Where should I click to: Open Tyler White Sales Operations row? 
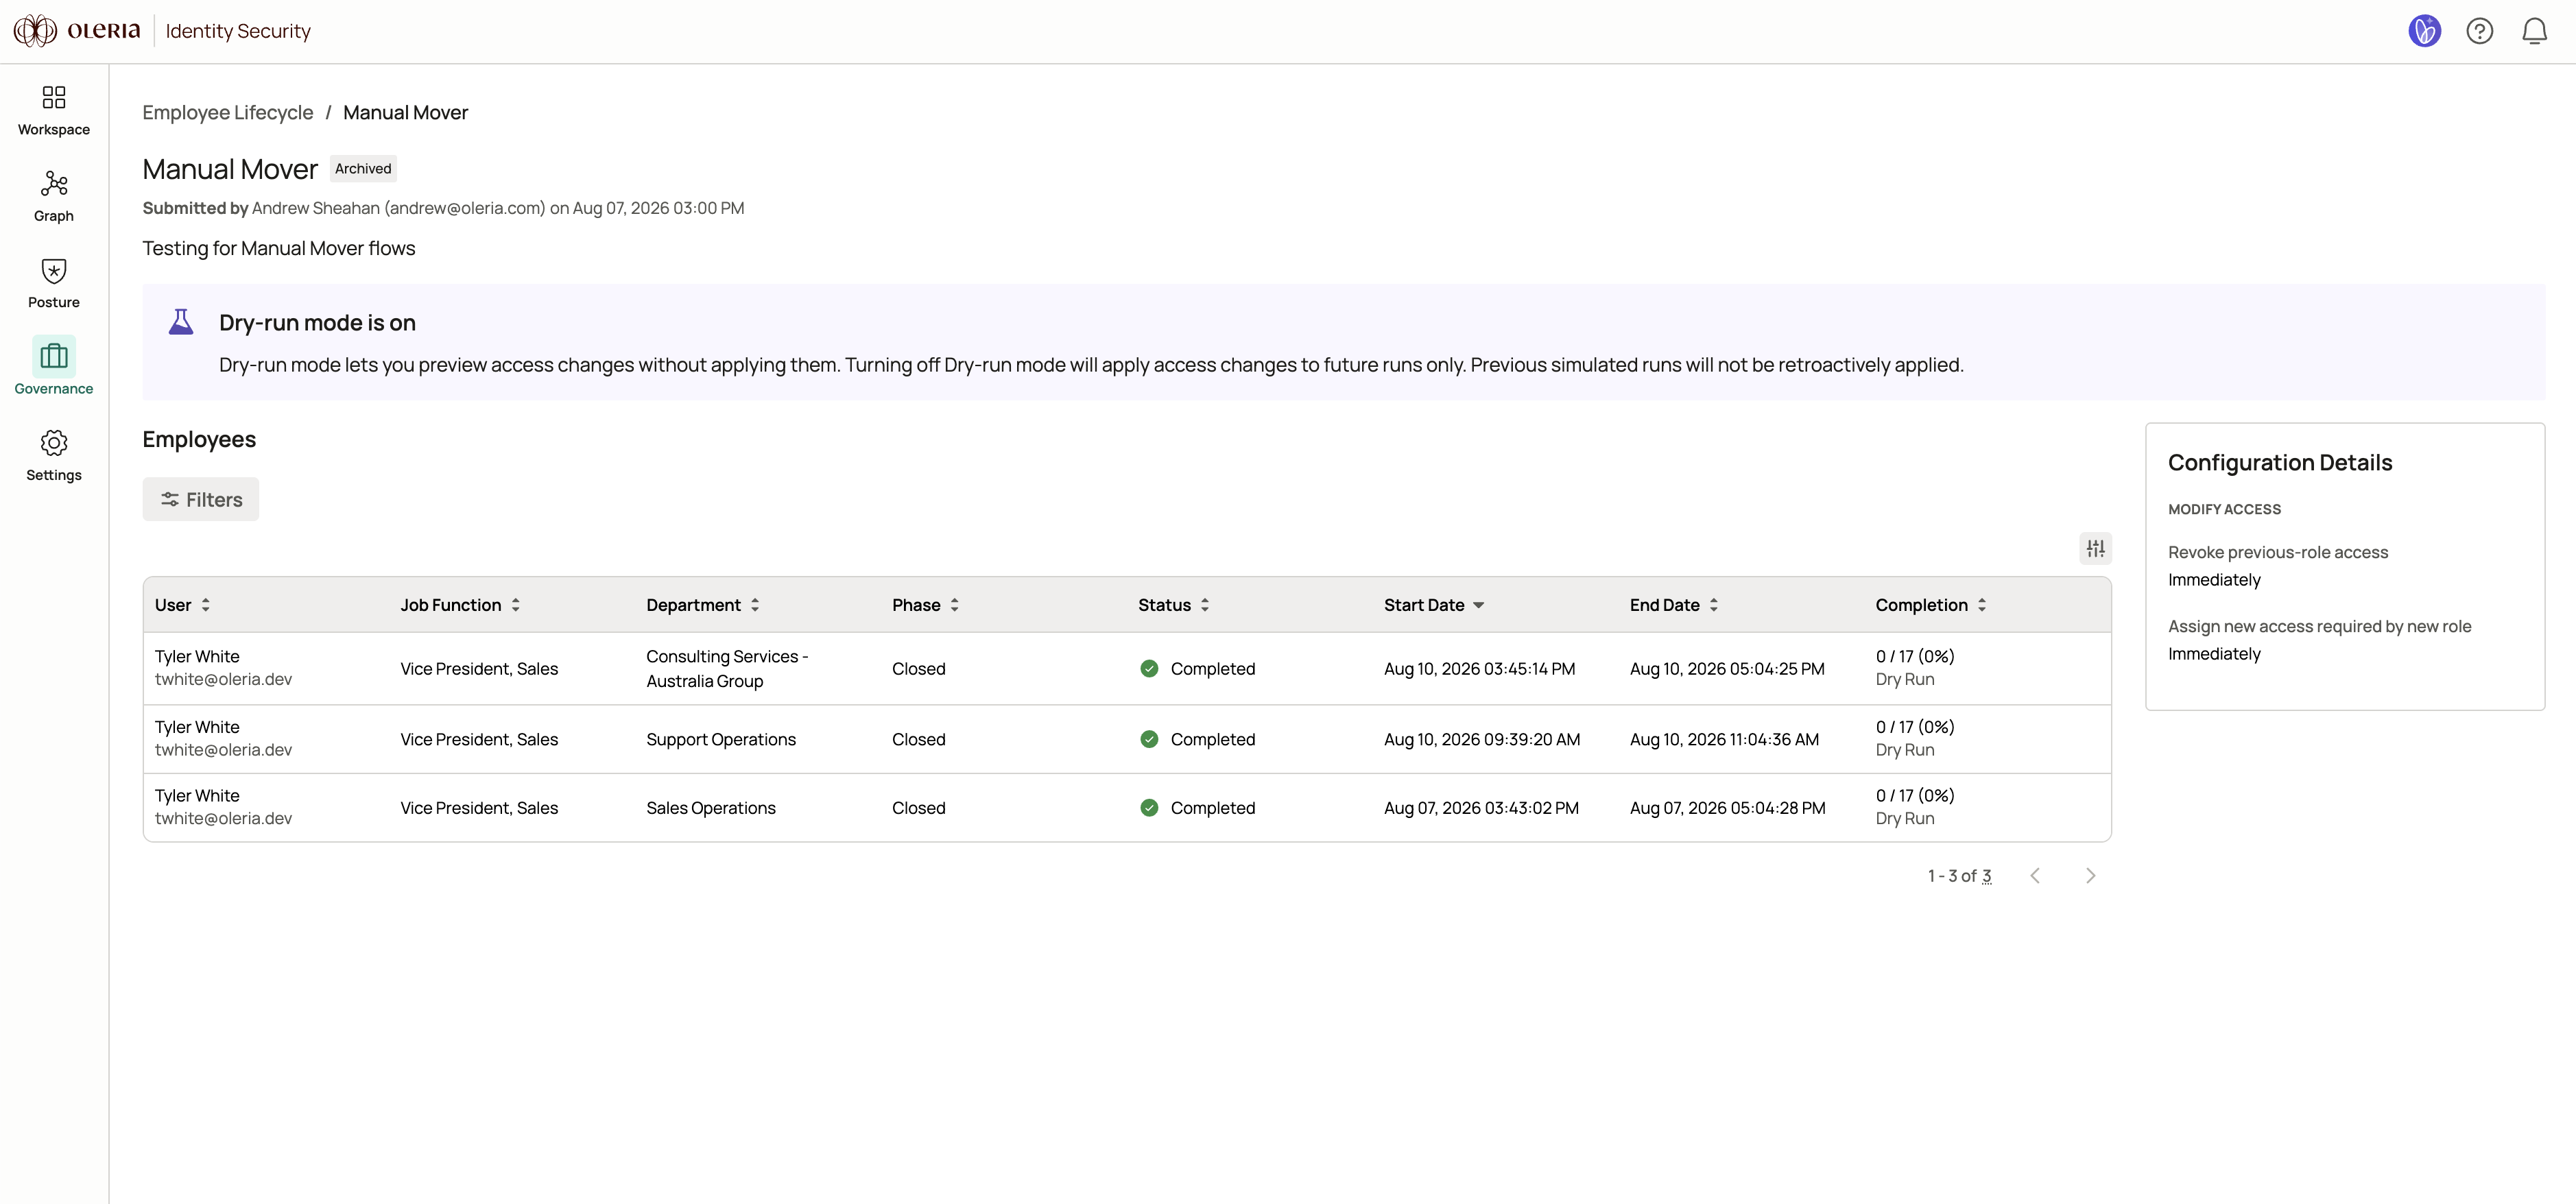(1127, 808)
